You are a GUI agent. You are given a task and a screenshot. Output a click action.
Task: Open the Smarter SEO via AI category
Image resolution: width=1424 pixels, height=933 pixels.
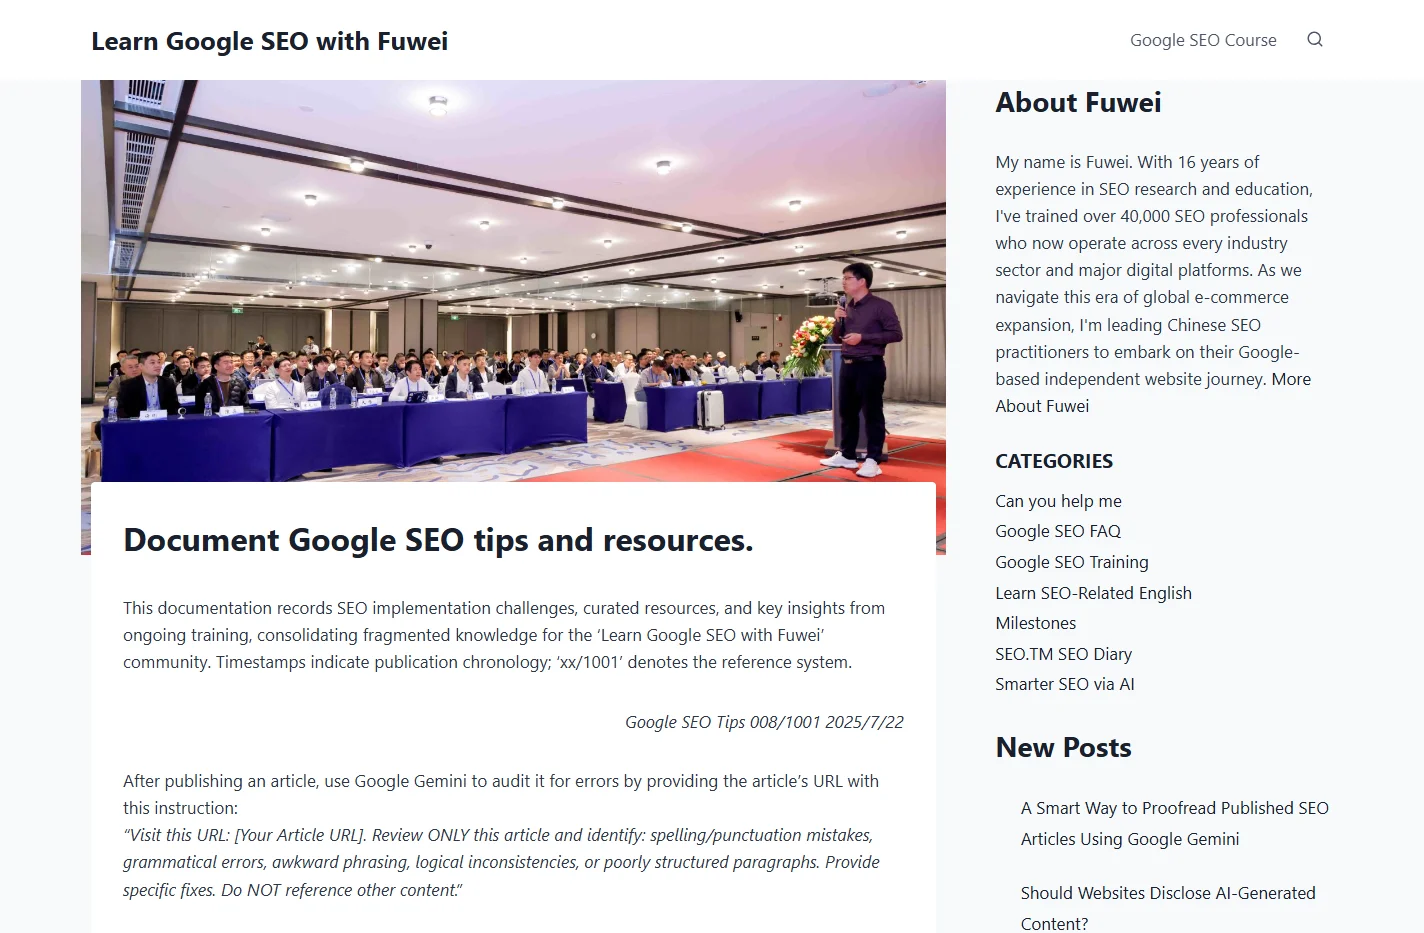pyautogui.click(x=1064, y=684)
